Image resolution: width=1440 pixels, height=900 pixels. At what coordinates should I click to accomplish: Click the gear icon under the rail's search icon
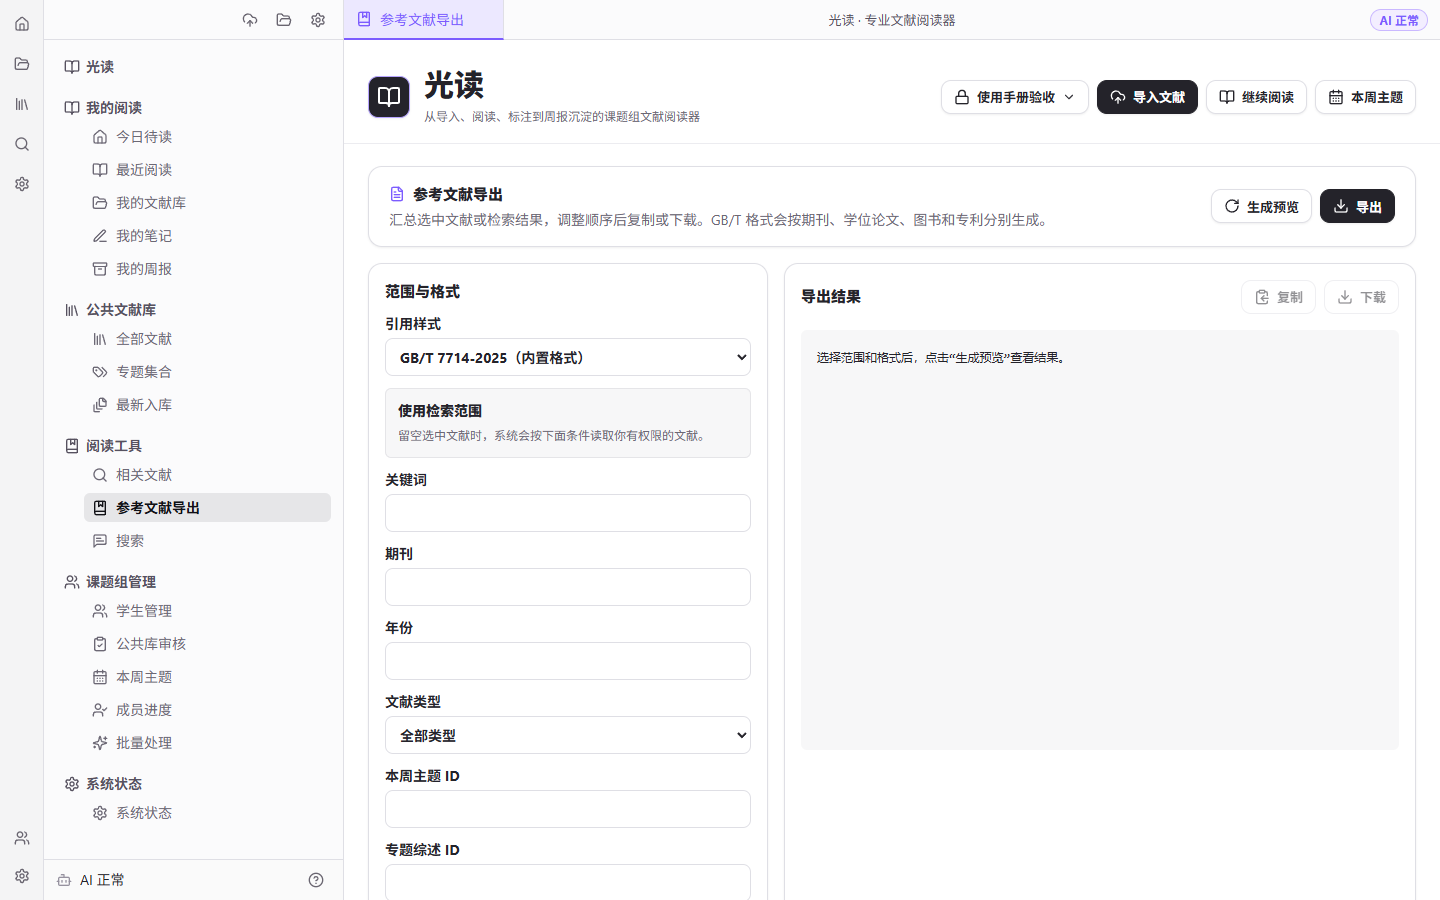click(x=22, y=184)
